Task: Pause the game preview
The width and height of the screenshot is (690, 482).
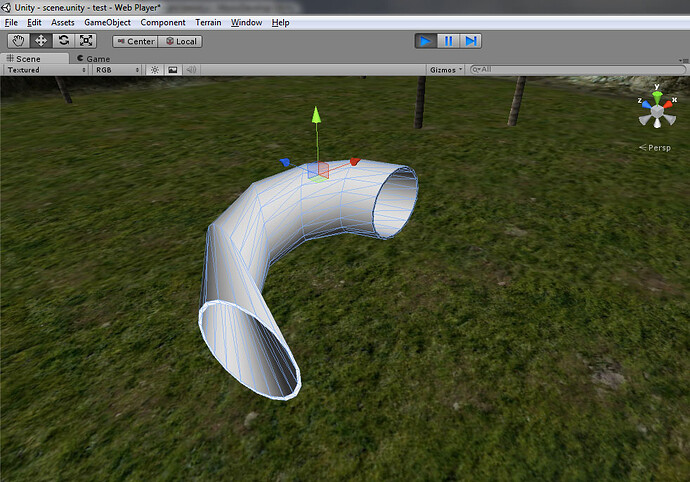Action: coord(448,41)
